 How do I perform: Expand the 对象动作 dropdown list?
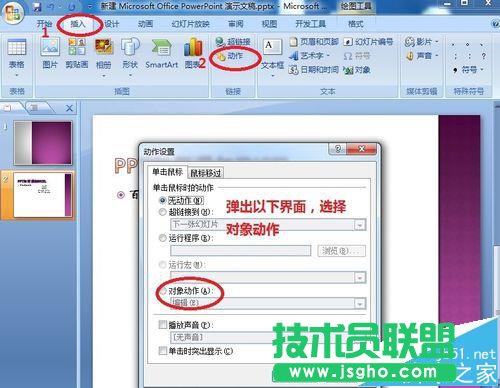pos(359,303)
